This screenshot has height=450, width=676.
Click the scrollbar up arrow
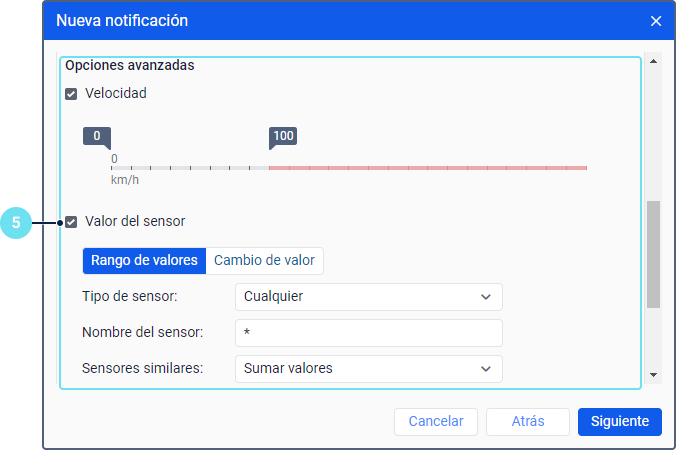[654, 61]
